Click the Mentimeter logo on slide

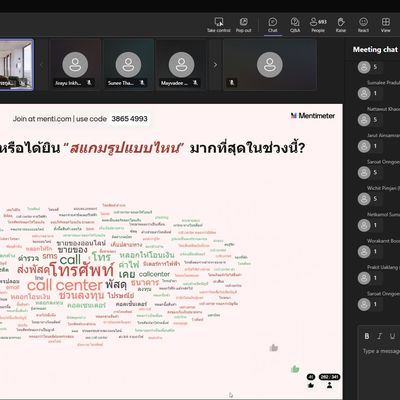[313, 116]
